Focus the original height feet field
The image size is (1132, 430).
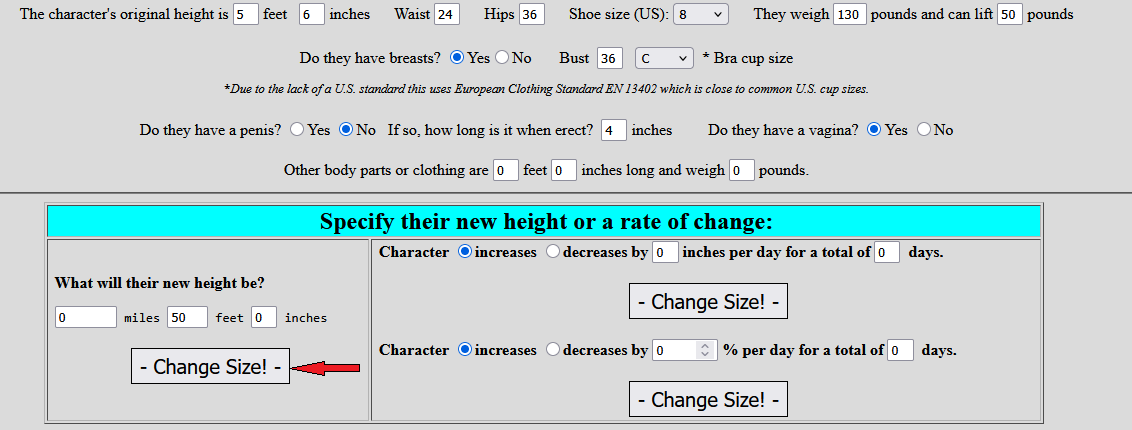coord(246,14)
